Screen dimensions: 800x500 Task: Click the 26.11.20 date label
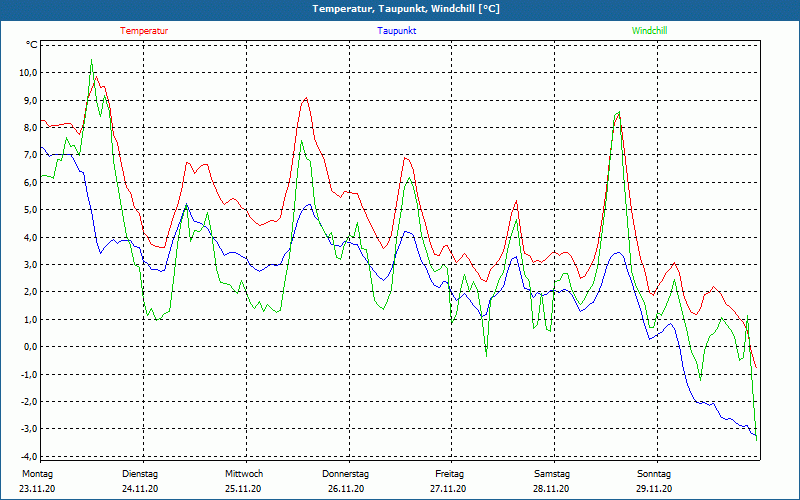point(346,489)
